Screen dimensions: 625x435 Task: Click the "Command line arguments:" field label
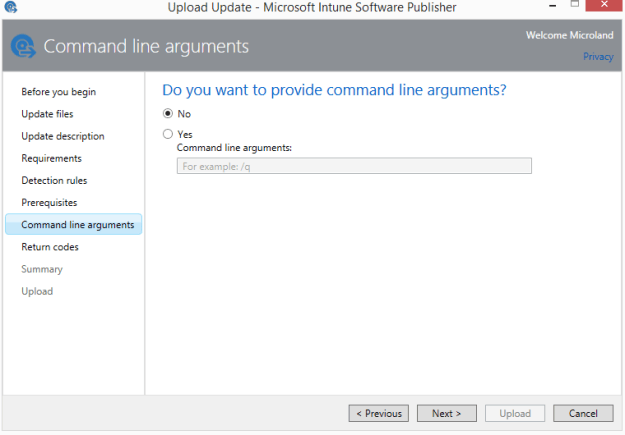point(234,148)
